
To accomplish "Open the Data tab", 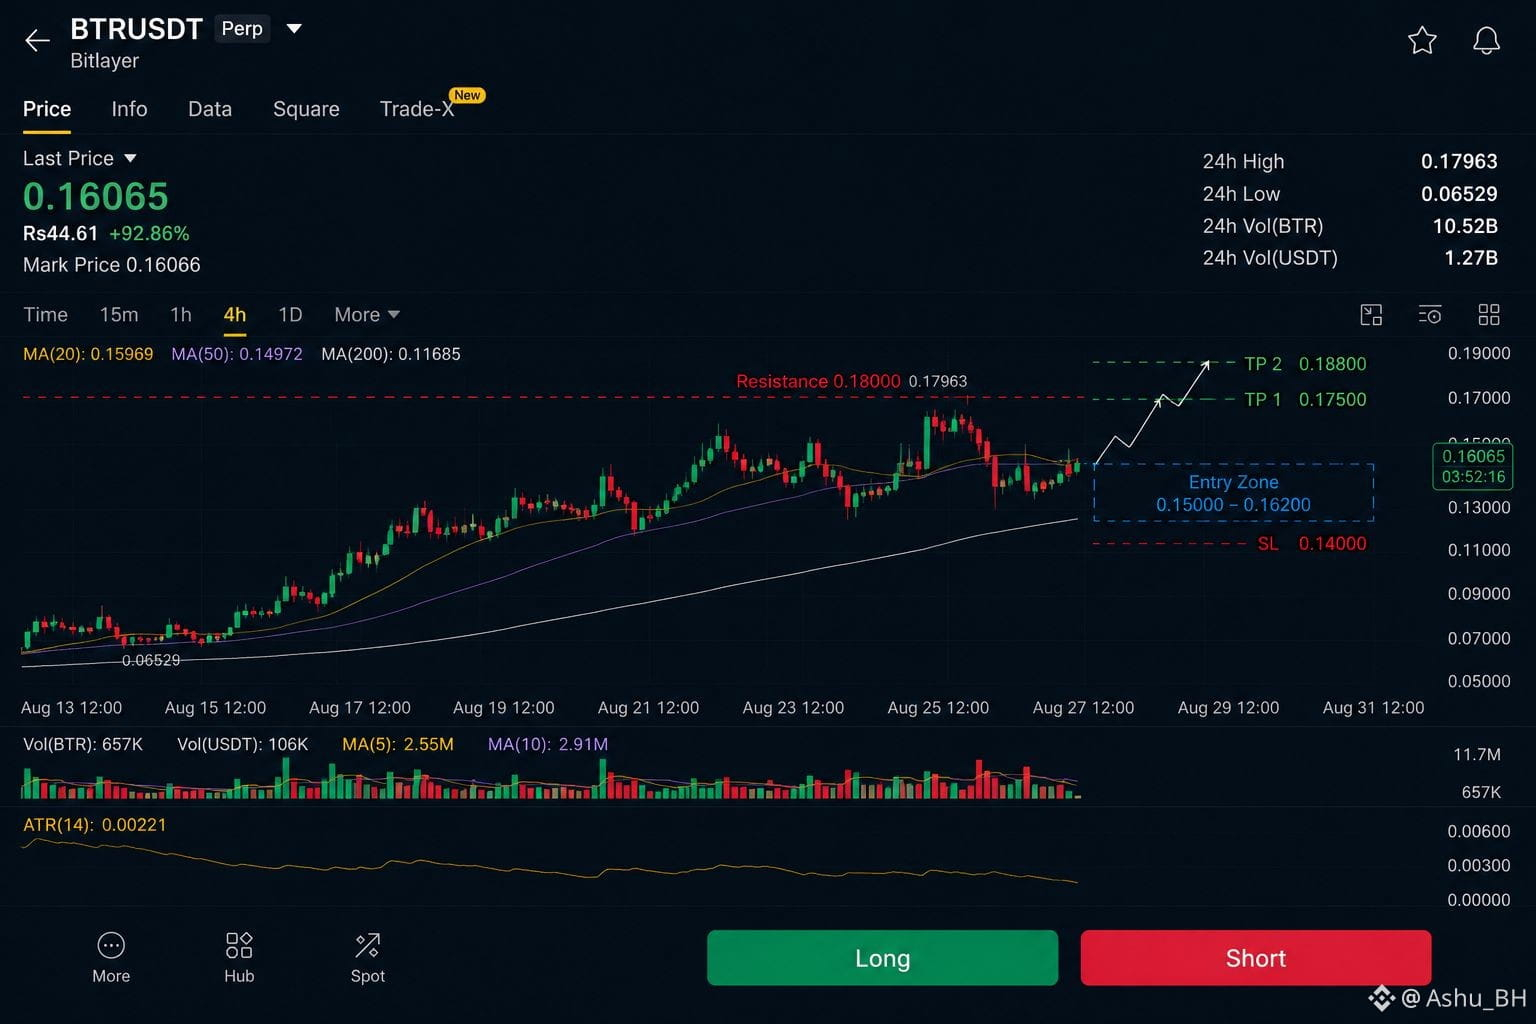I will [x=210, y=109].
